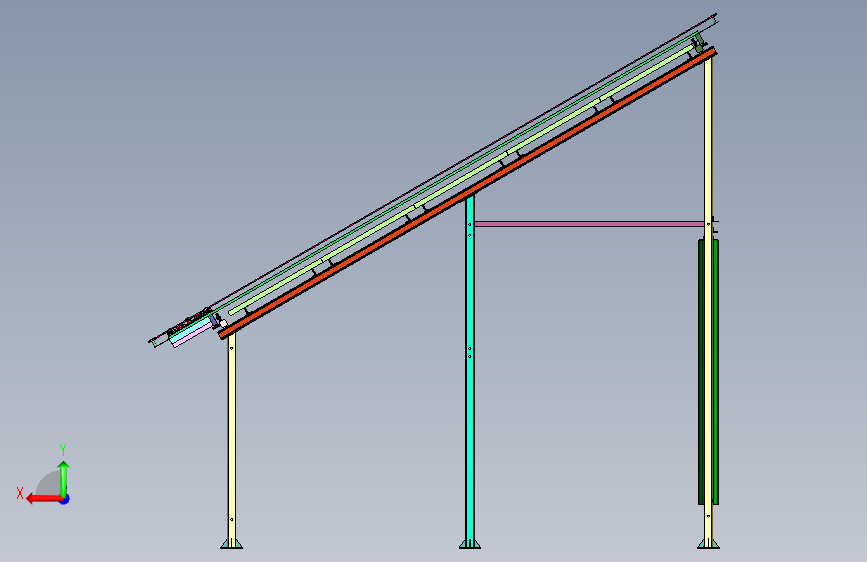Click the base plate of the cyan post
The image size is (867, 562).
(x=470, y=544)
